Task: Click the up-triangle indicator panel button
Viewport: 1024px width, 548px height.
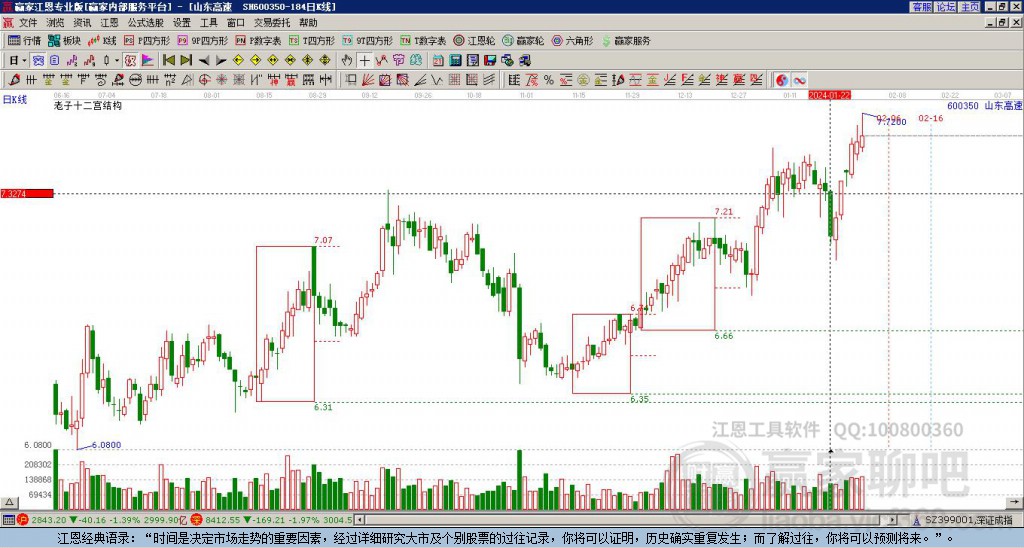Action: click(8, 503)
